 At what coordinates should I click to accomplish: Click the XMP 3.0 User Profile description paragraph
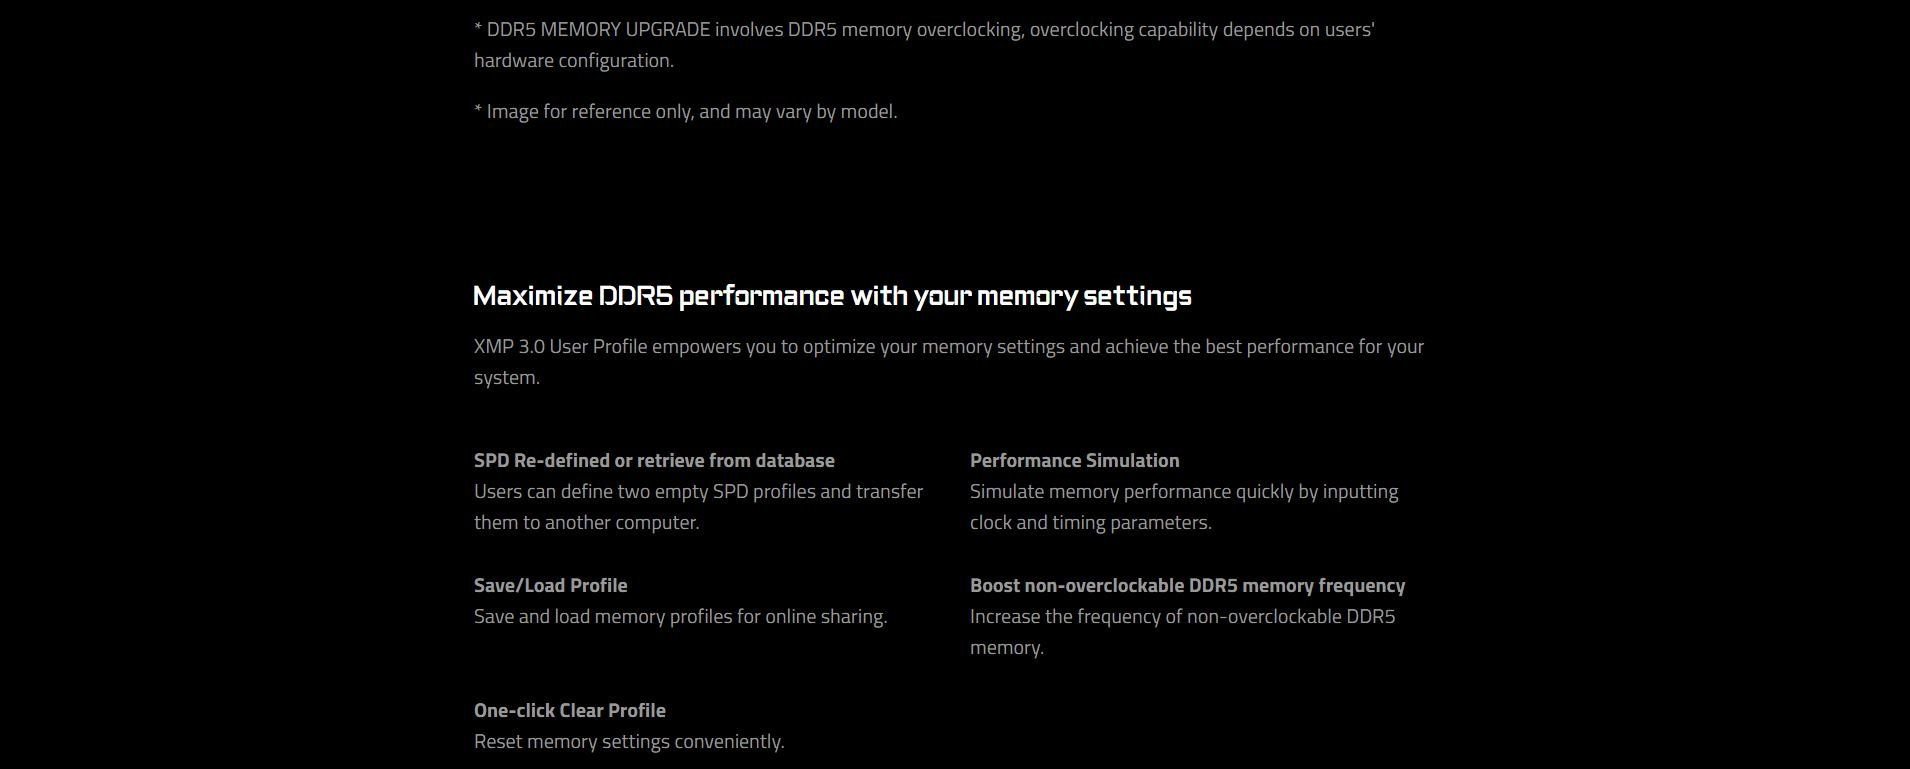tap(949, 362)
